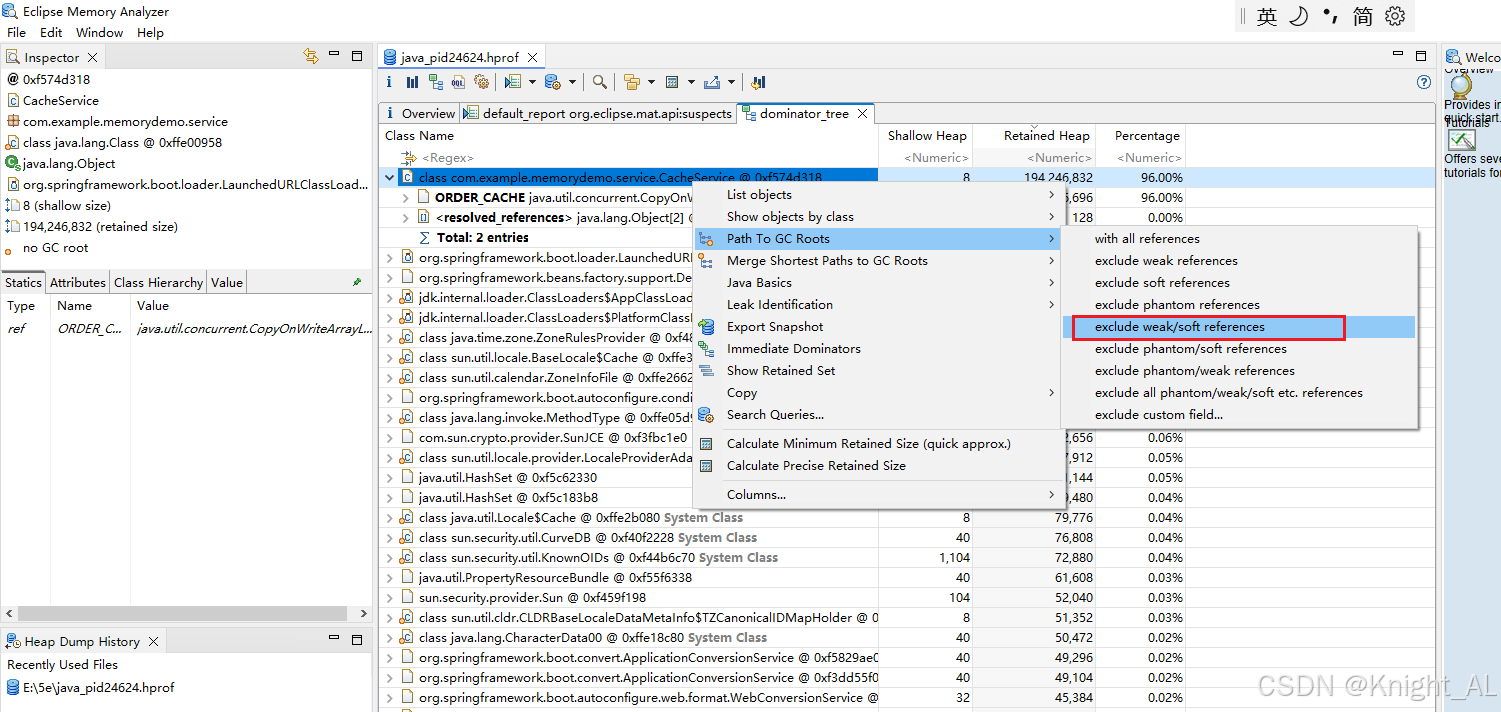Click the database icon beside java_pid24624.hprof file entry

point(13,687)
